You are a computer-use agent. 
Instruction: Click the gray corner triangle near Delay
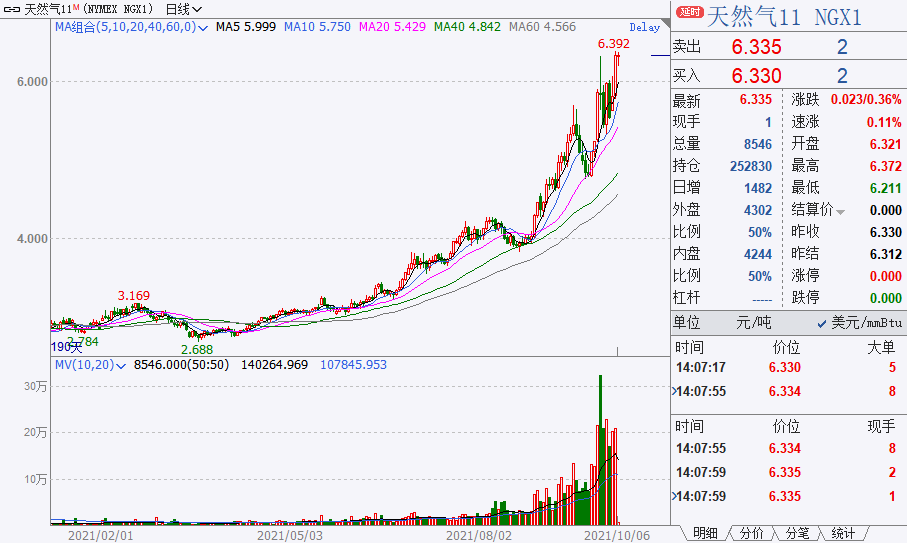click(x=665, y=23)
